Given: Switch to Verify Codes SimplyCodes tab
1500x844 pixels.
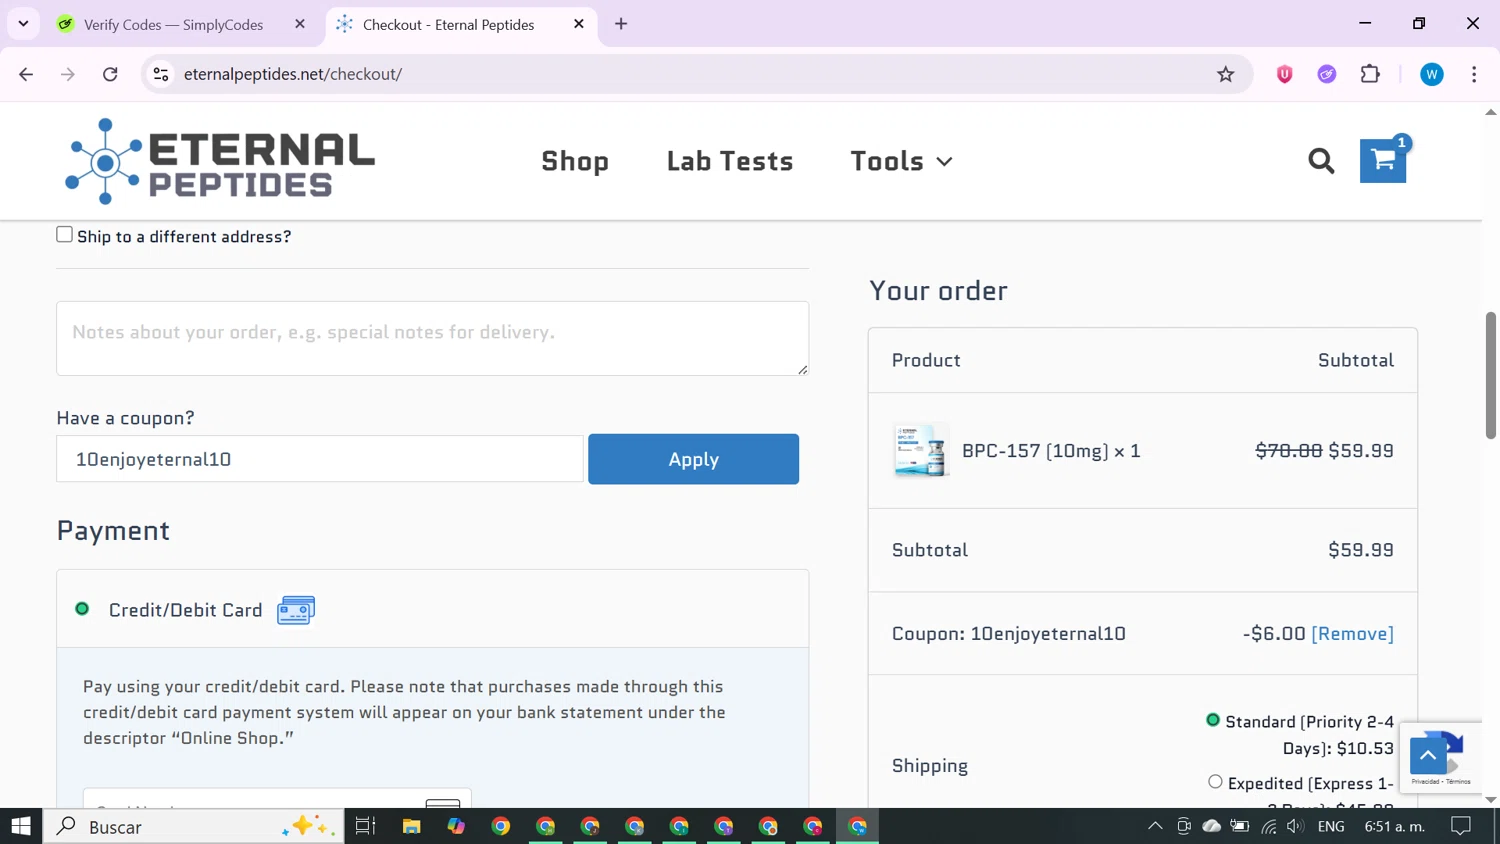Looking at the screenshot, I should point(173,24).
